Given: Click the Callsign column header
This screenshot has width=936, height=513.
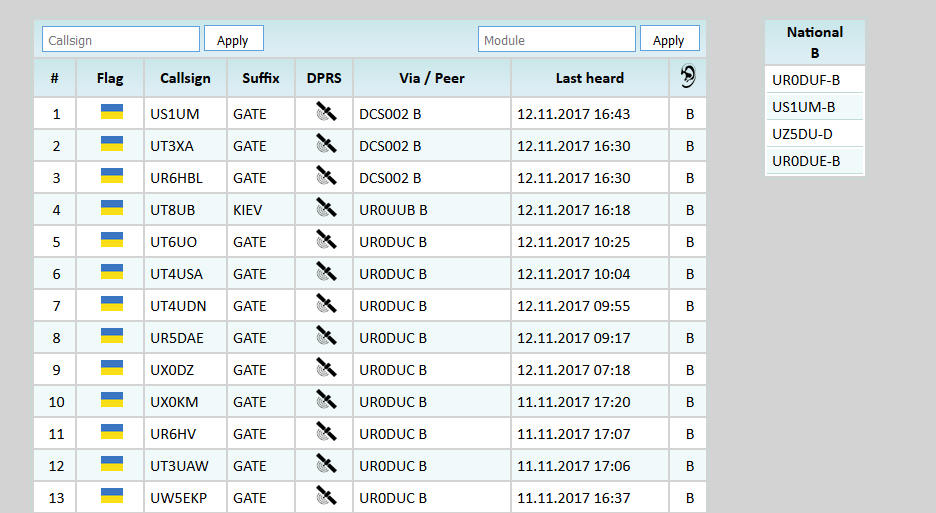Looking at the screenshot, I should pyautogui.click(x=185, y=78).
